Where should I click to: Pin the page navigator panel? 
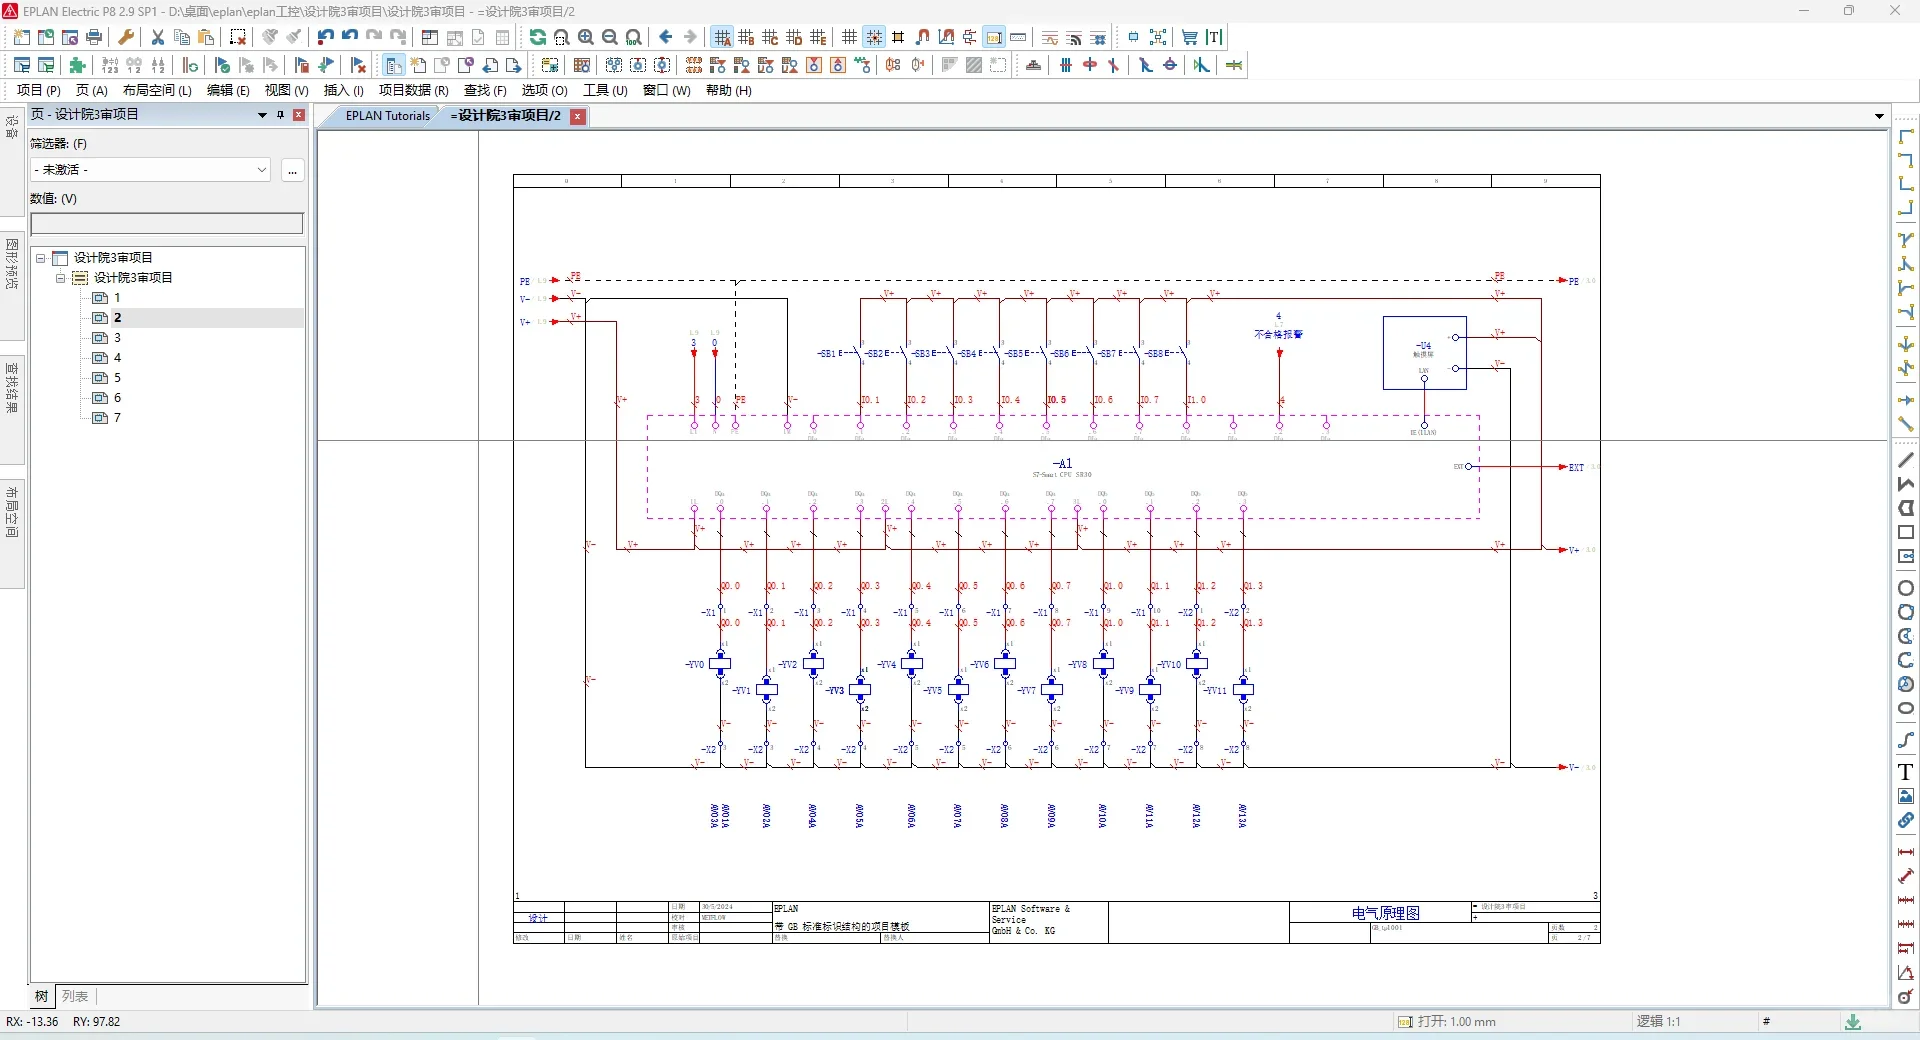tap(281, 115)
